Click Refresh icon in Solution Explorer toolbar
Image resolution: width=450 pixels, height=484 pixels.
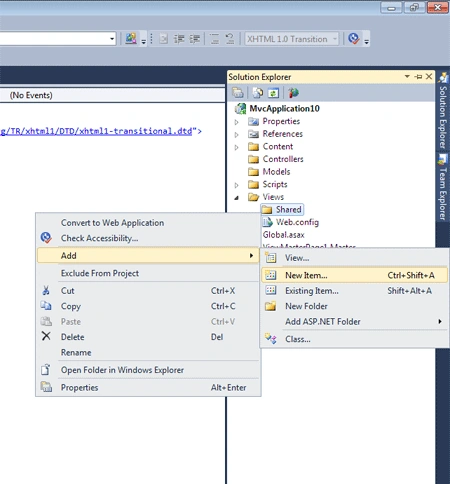pos(273,93)
